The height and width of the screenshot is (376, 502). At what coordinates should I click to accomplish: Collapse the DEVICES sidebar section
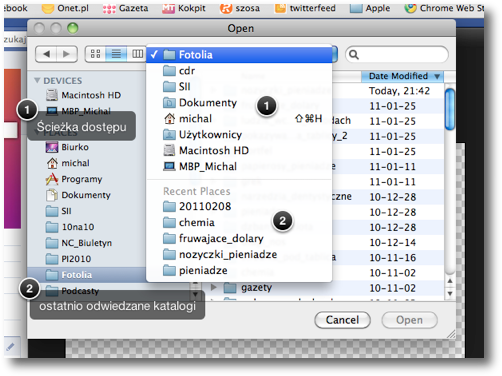[x=37, y=81]
